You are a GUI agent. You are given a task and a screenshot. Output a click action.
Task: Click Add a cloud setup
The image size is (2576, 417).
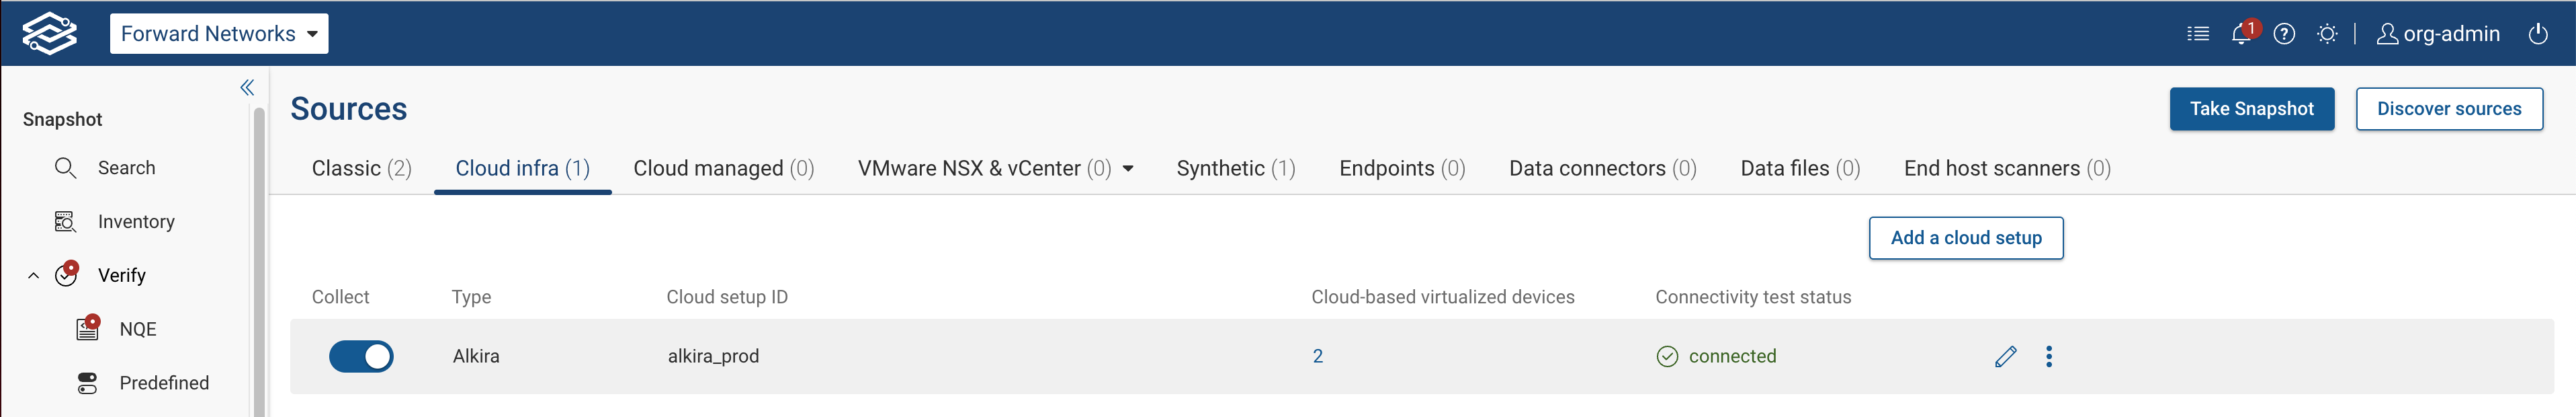pos(1965,238)
